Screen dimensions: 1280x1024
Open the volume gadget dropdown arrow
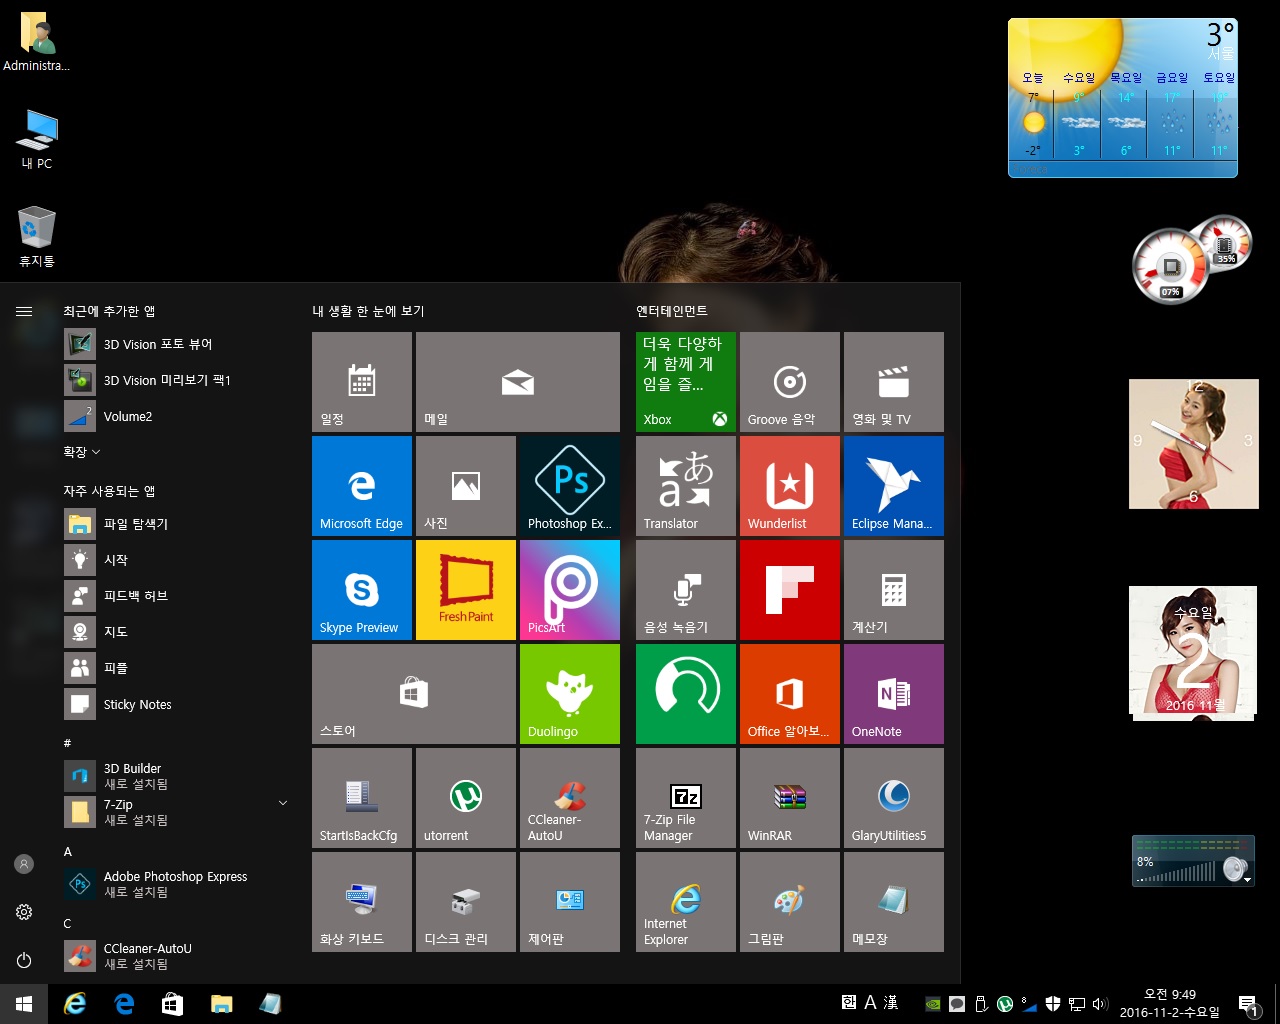point(1247,879)
